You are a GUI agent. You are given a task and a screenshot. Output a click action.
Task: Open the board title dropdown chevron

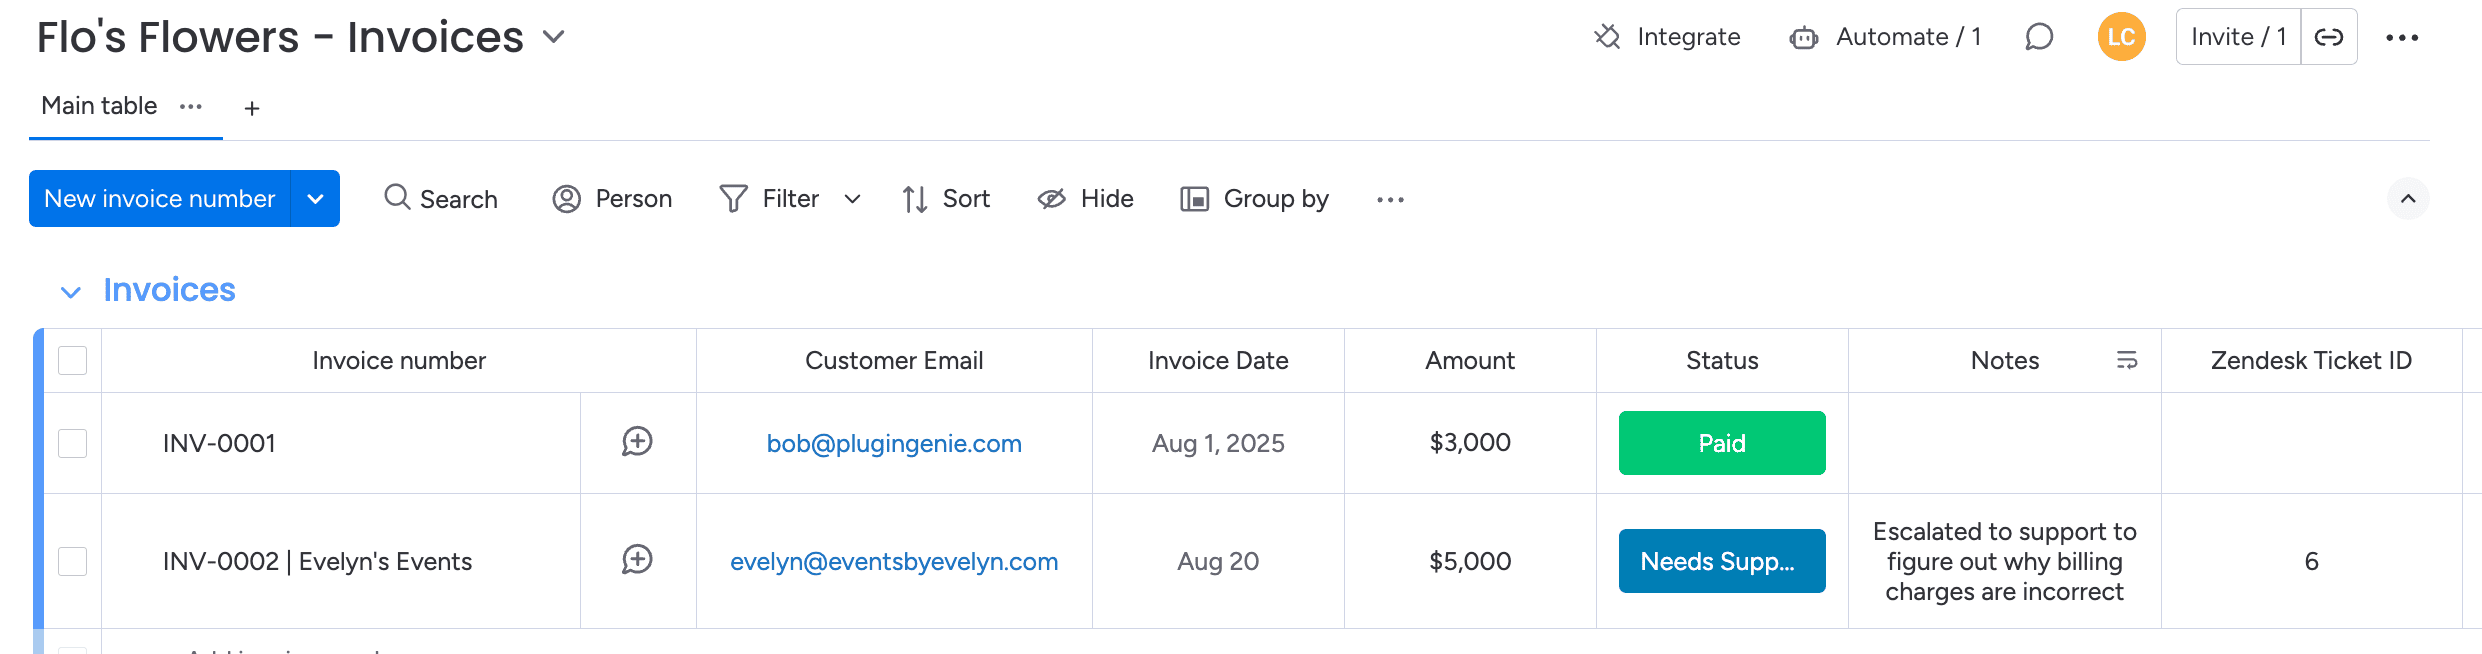553,38
